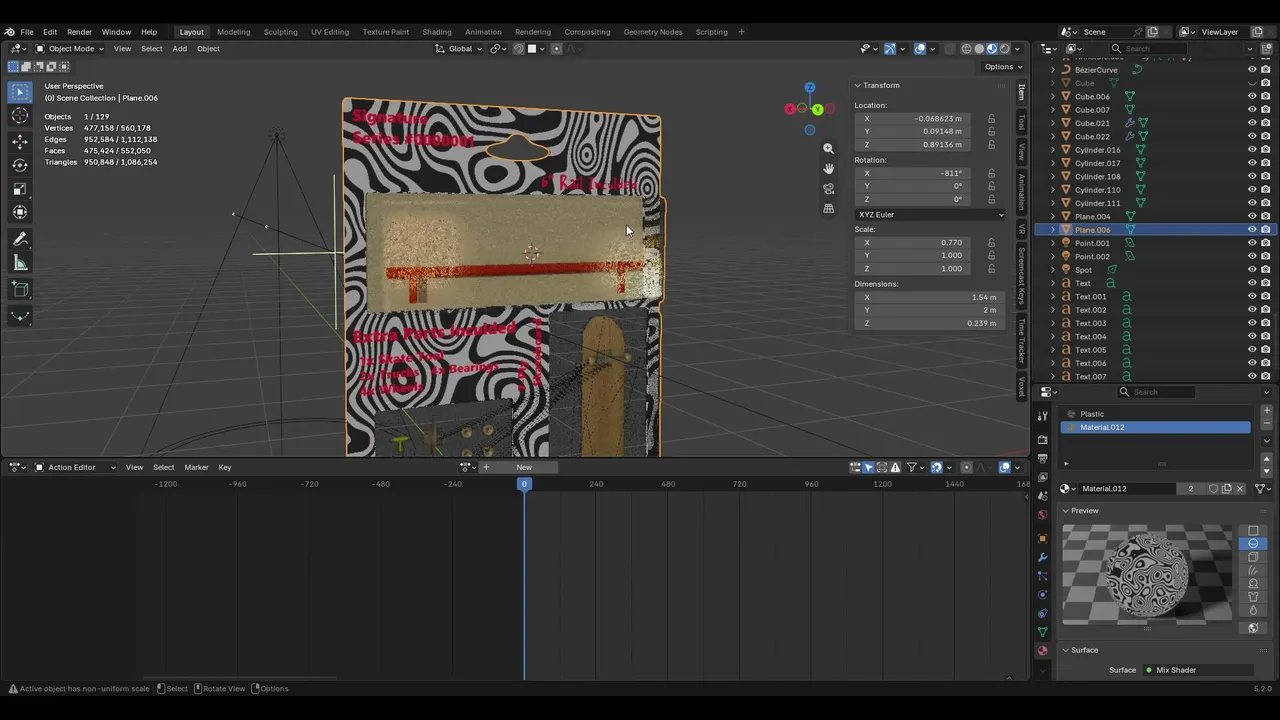Add a new material slot
The height and width of the screenshot is (720, 1280).
(x=1266, y=411)
